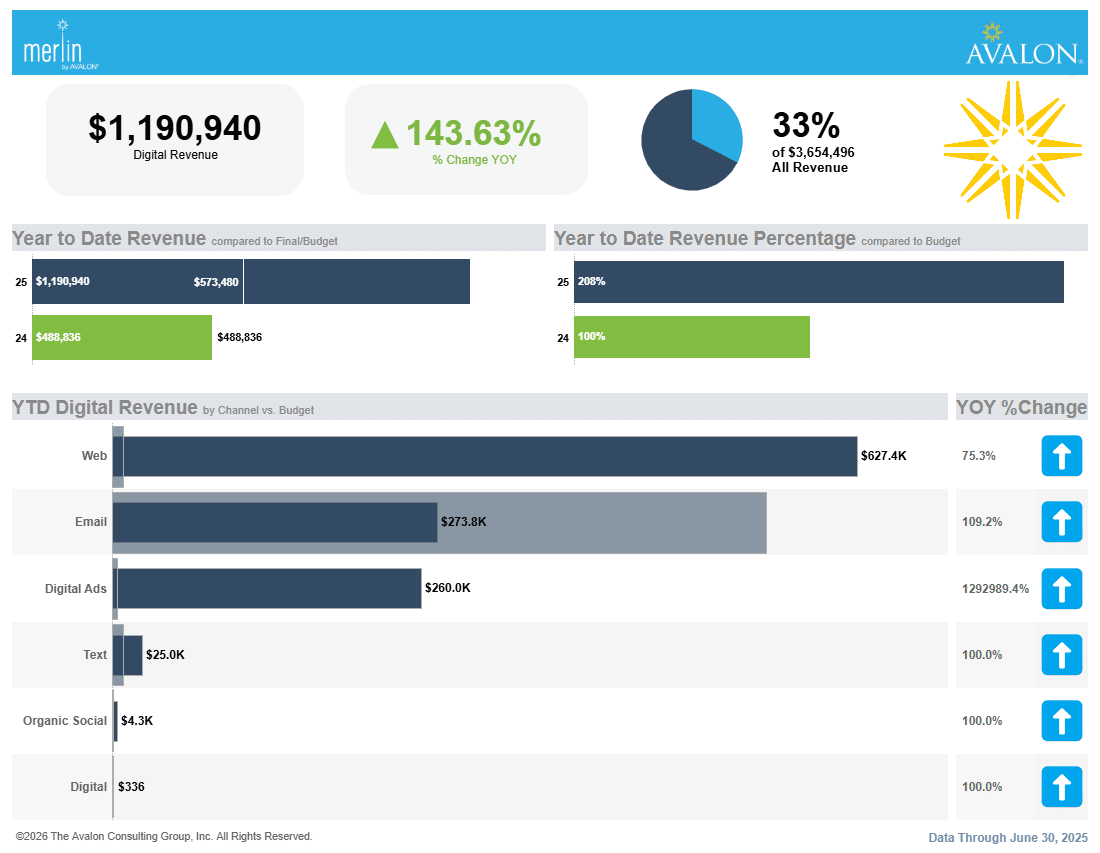Click the $488,836 label beside the green bar

[x=239, y=337]
